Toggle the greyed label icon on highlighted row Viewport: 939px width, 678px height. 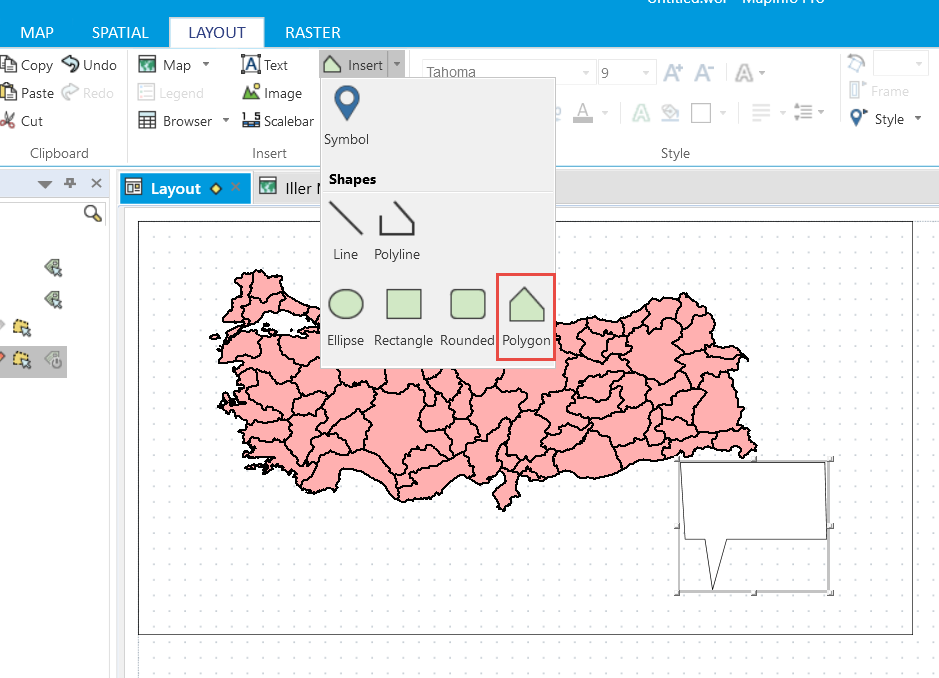(x=53, y=359)
